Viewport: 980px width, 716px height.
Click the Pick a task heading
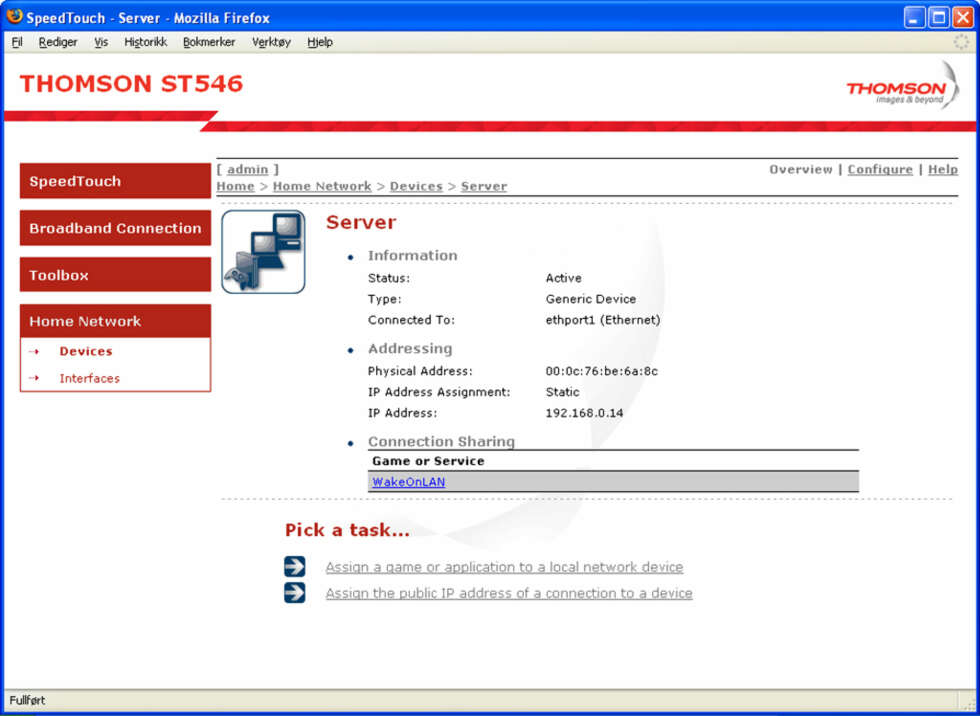pyautogui.click(x=347, y=530)
